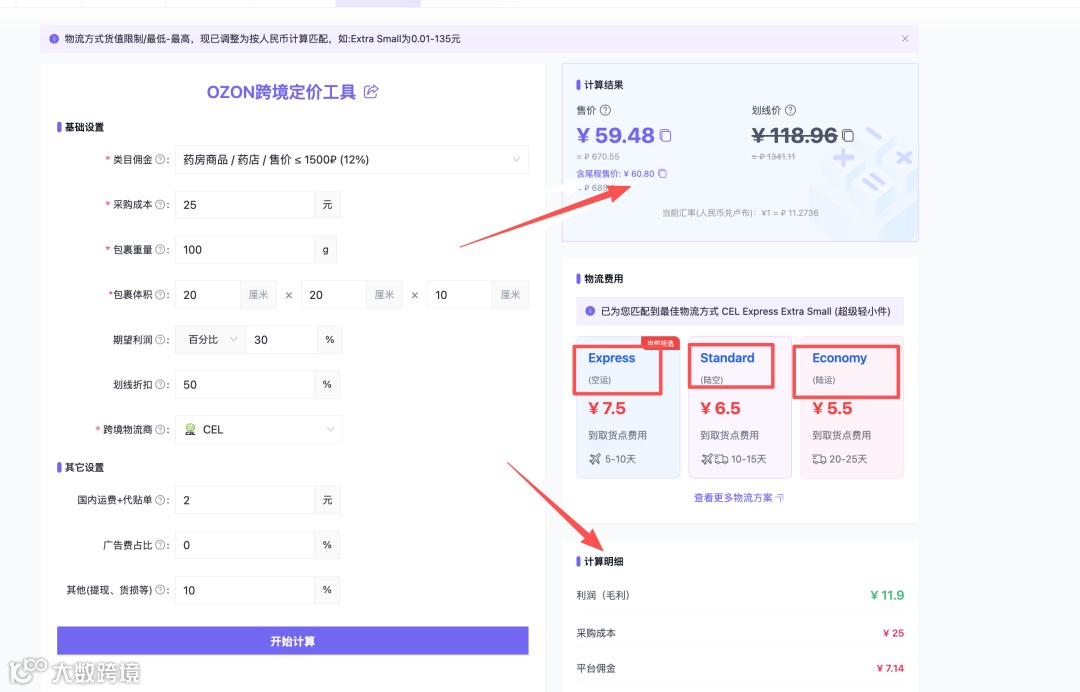Click the 采购成本 input with 25
1080x692 pixels.
tap(245, 205)
